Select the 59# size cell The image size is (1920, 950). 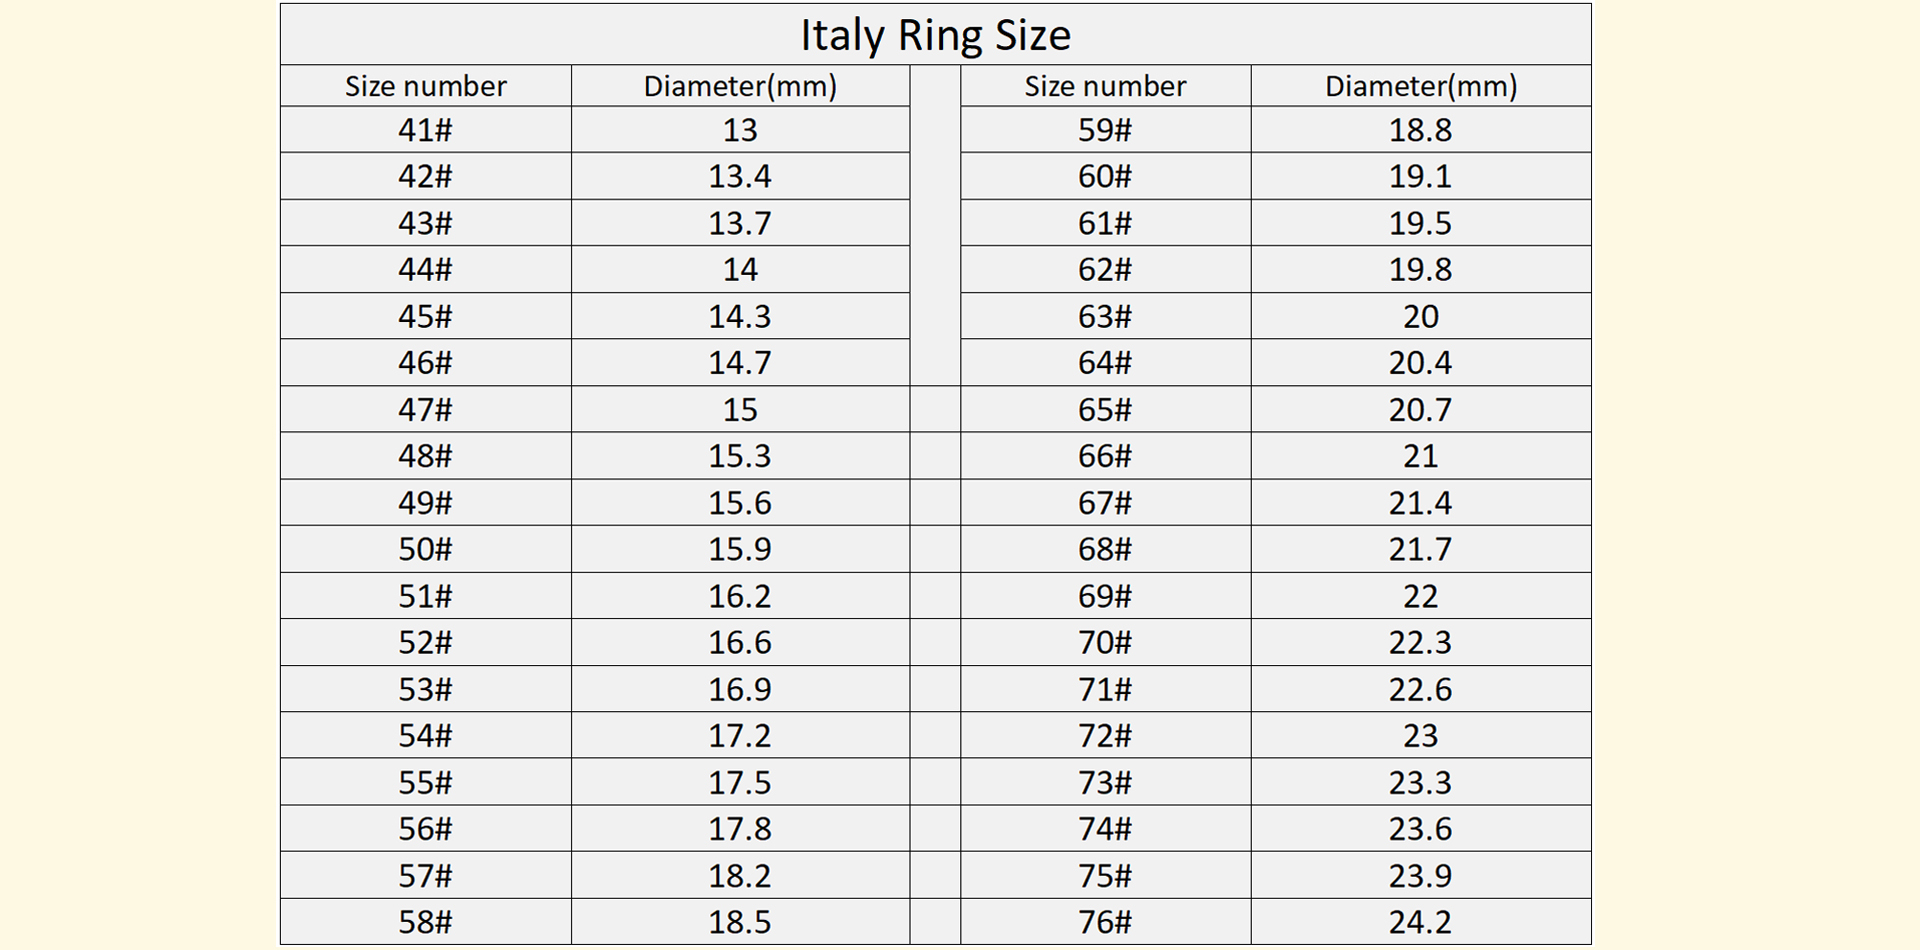point(1105,130)
